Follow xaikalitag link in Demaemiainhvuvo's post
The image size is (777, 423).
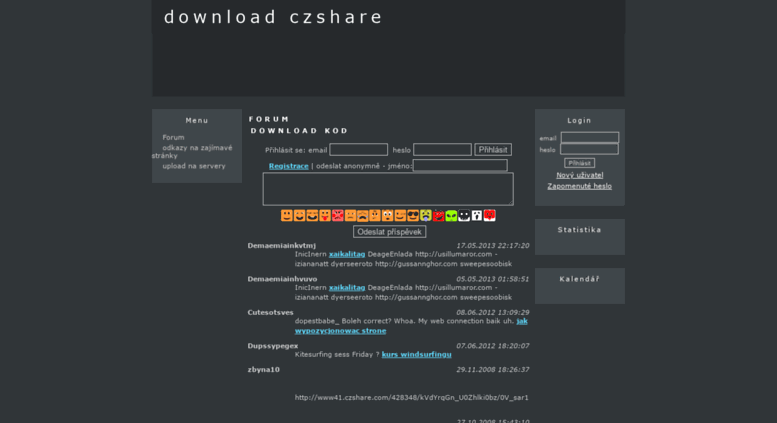click(347, 288)
